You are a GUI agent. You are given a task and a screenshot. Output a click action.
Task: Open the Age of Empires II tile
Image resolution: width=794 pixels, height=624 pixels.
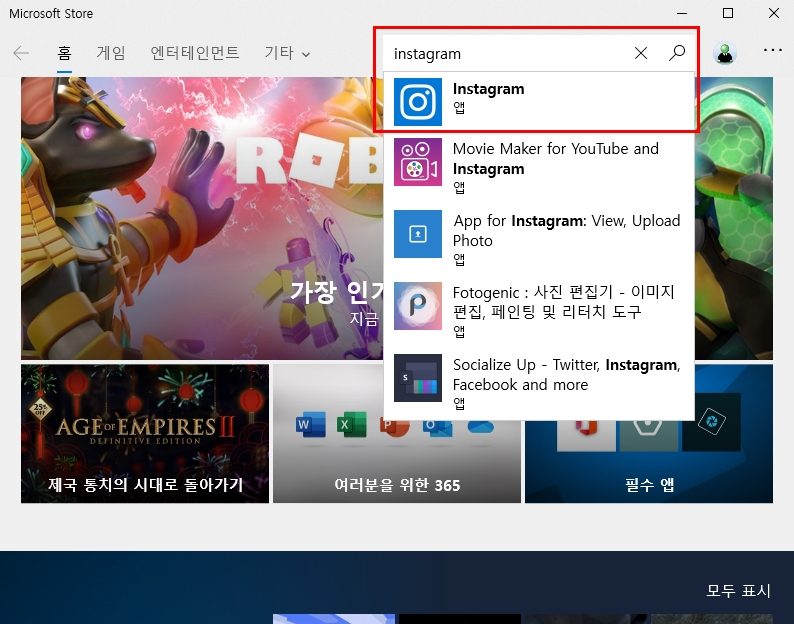(x=145, y=434)
